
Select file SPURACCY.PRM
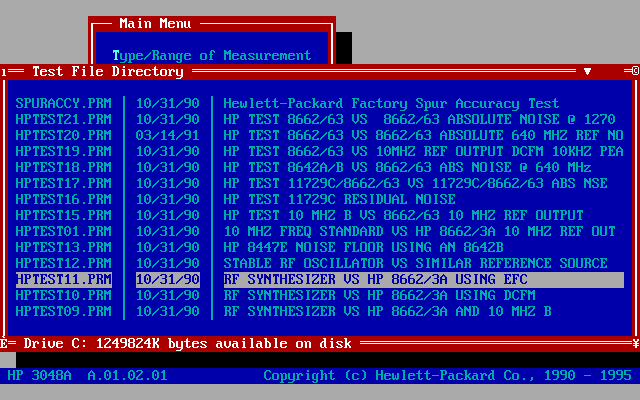64,103
